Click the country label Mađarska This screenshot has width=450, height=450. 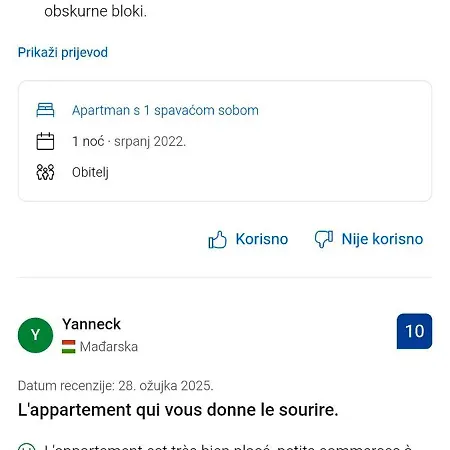coord(109,347)
